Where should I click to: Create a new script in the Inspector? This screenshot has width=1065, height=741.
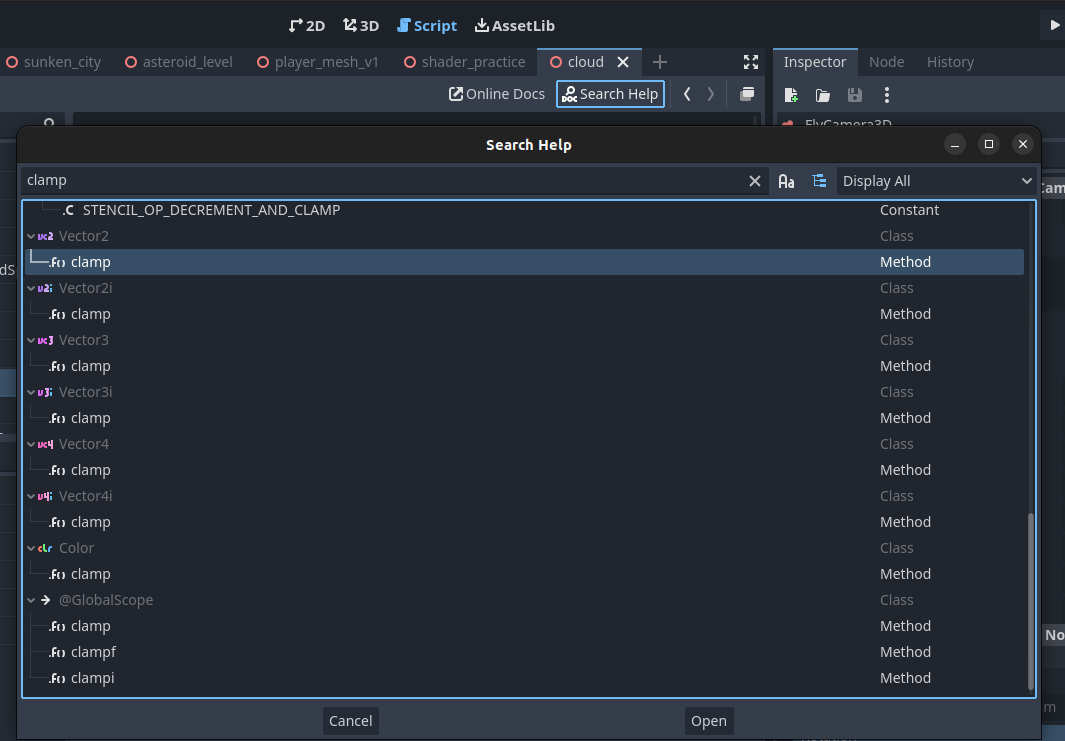click(790, 95)
